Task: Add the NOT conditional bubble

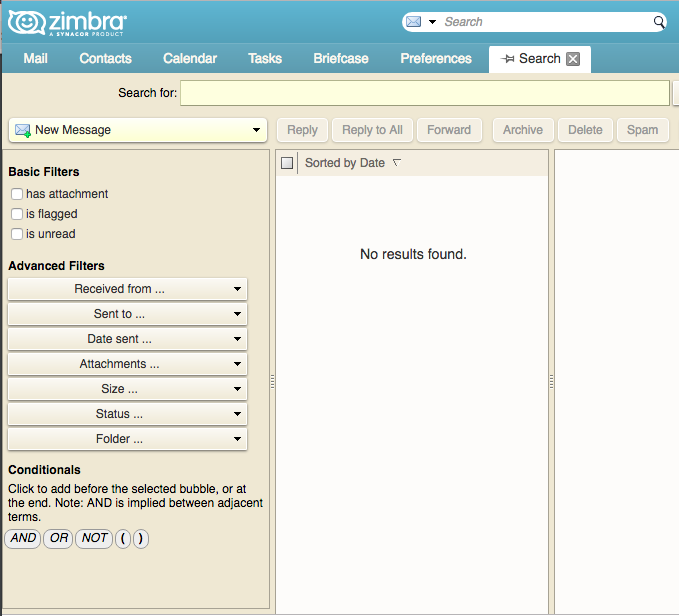Action: (x=94, y=539)
